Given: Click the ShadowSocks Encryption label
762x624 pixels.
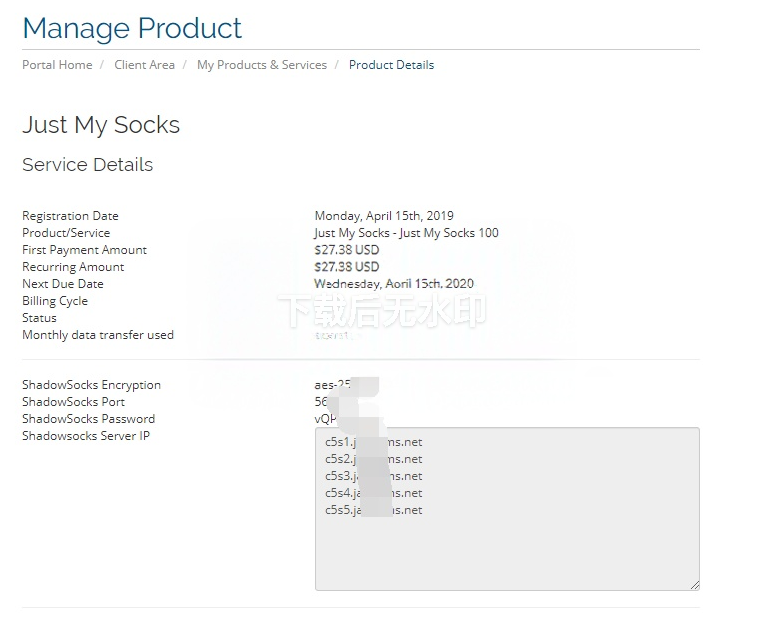Looking at the screenshot, I should pyautogui.click(x=91, y=385).
